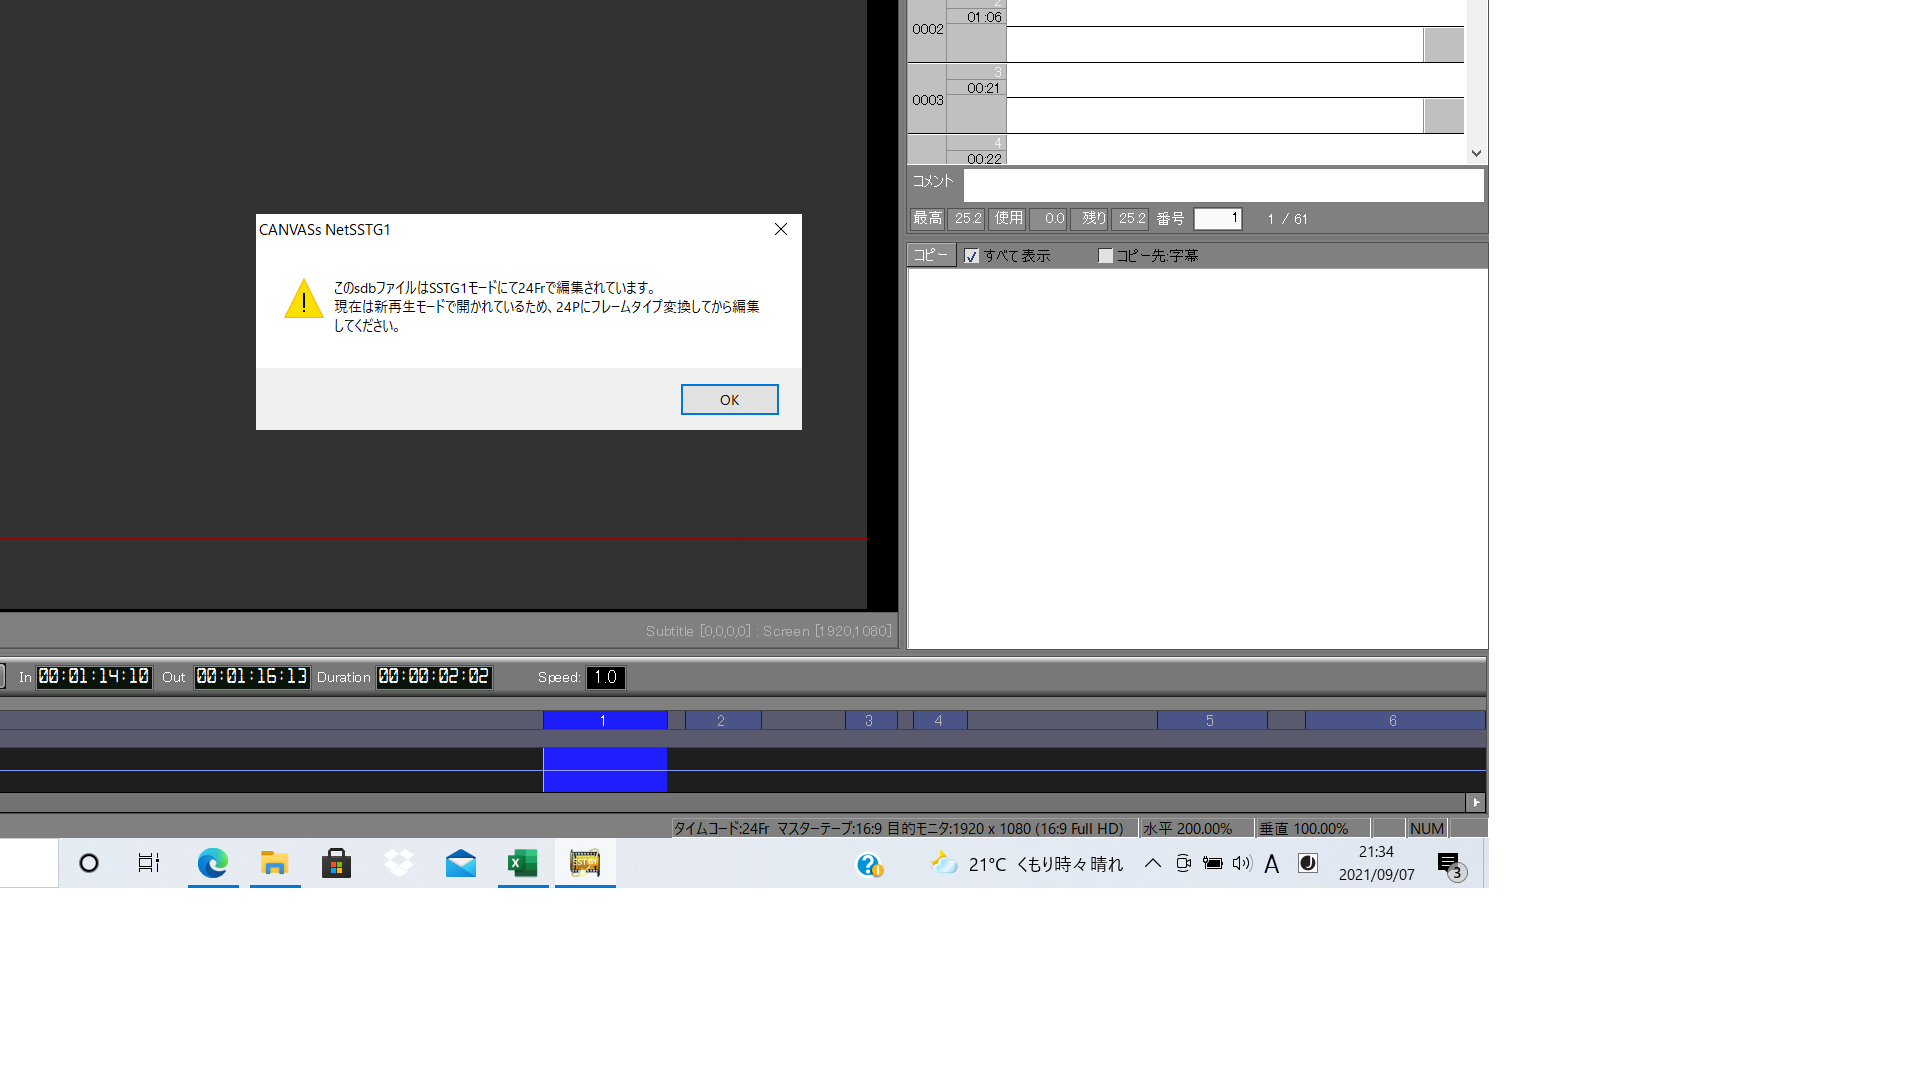This screenshot has width=1920, height=1080.
Task: Click the blue highlighted waveform clip
Action: (605, 770)
